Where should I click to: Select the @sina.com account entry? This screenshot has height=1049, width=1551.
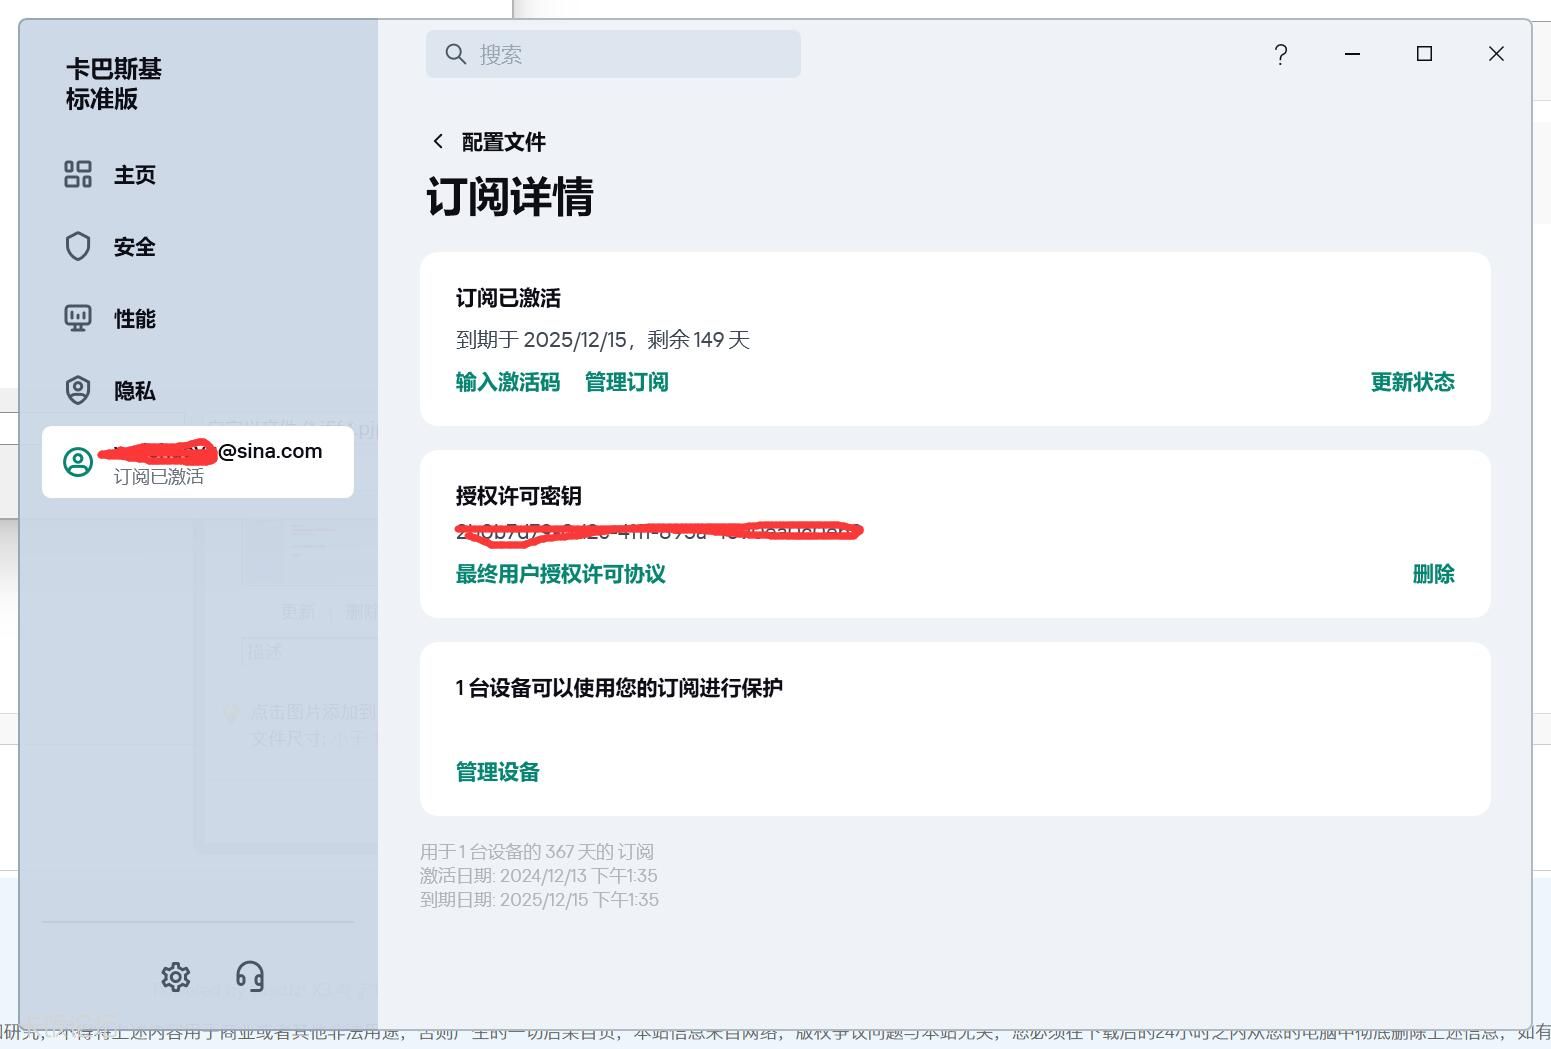[198, 462]
